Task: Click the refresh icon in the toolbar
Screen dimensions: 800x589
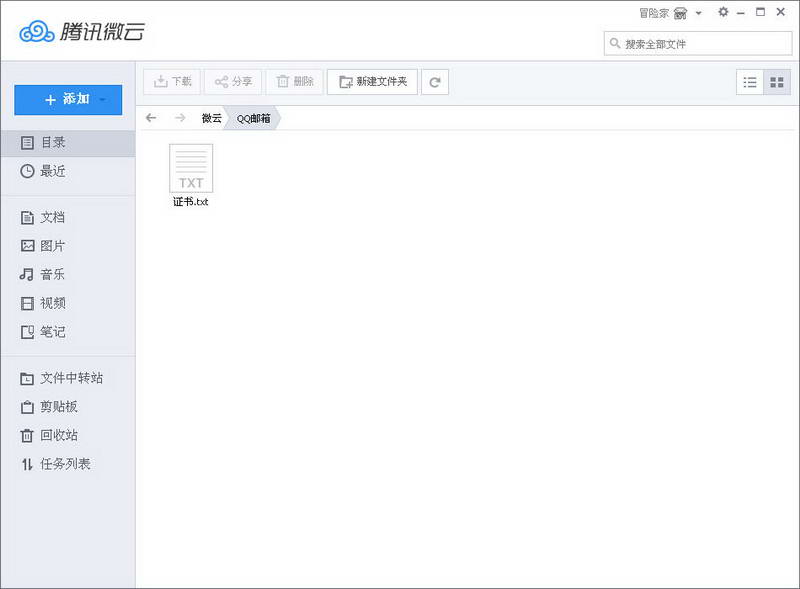Action: point(434,82)
